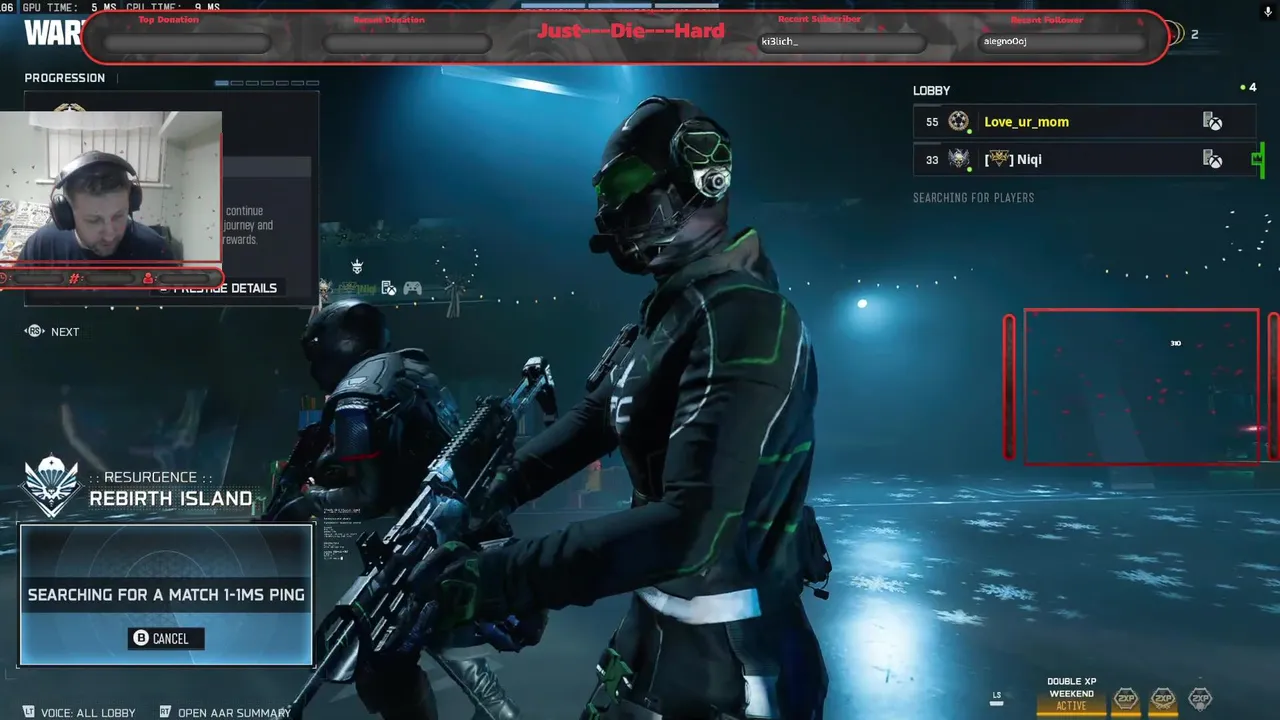
Task: Click the Just---Die---Hard overlay title
Action: coord(630,31)
